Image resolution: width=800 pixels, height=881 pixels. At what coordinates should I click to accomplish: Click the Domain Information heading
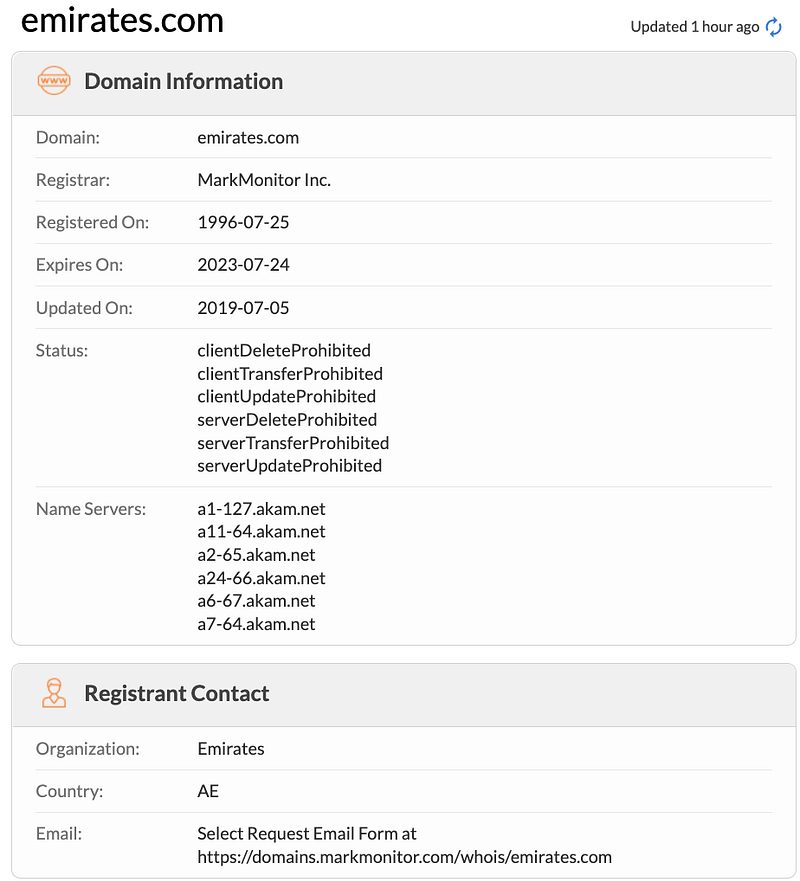[184, 81]
